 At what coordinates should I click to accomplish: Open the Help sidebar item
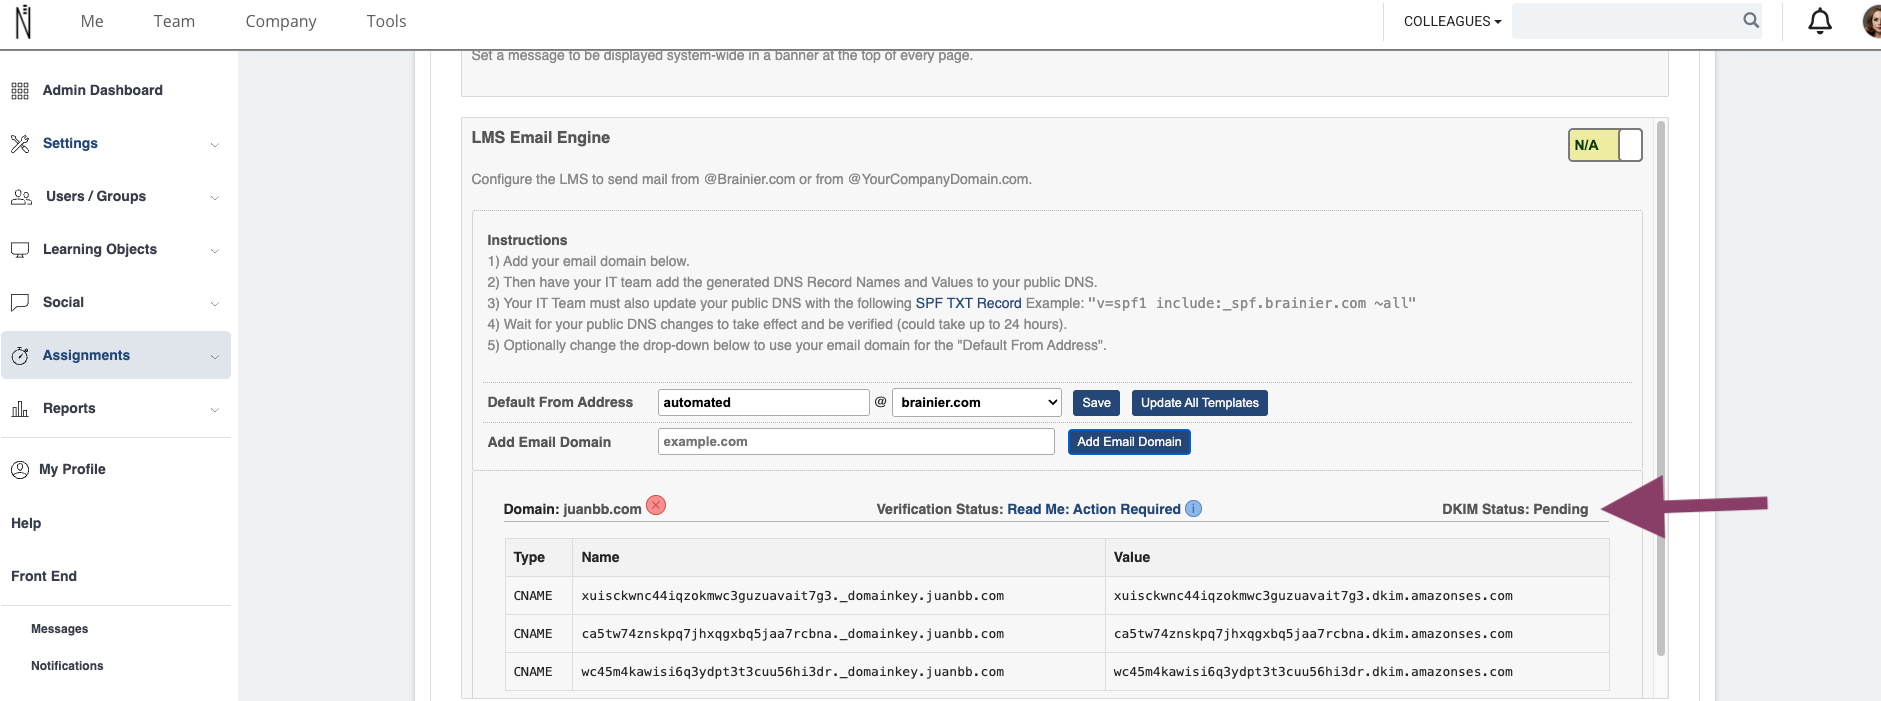point(26,523)
